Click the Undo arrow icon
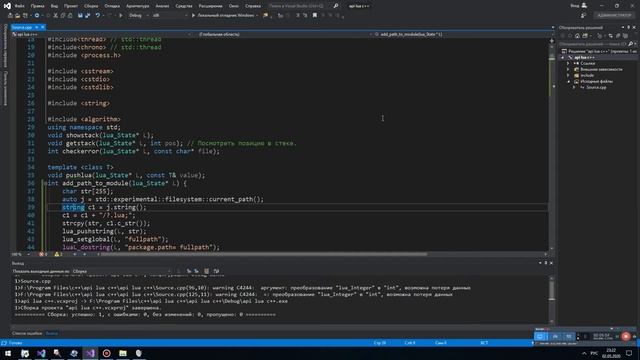The width and height of the screenshot is (640, 360). (98, 16)
